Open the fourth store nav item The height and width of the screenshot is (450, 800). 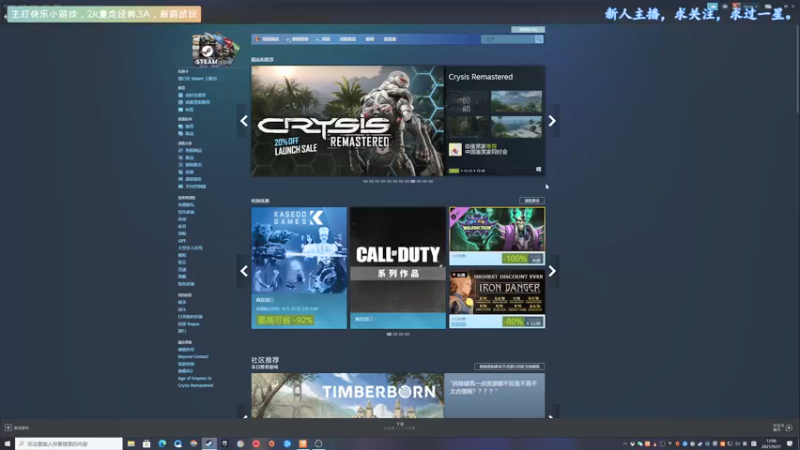coord(347,39)
